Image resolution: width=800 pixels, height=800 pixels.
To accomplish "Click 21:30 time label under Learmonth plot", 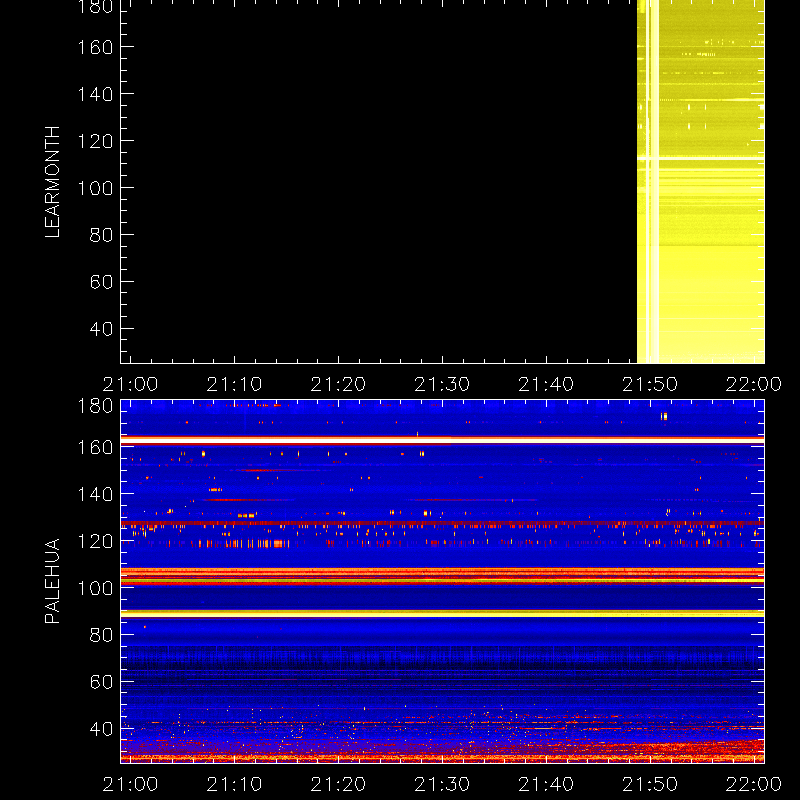I will 442,384.
